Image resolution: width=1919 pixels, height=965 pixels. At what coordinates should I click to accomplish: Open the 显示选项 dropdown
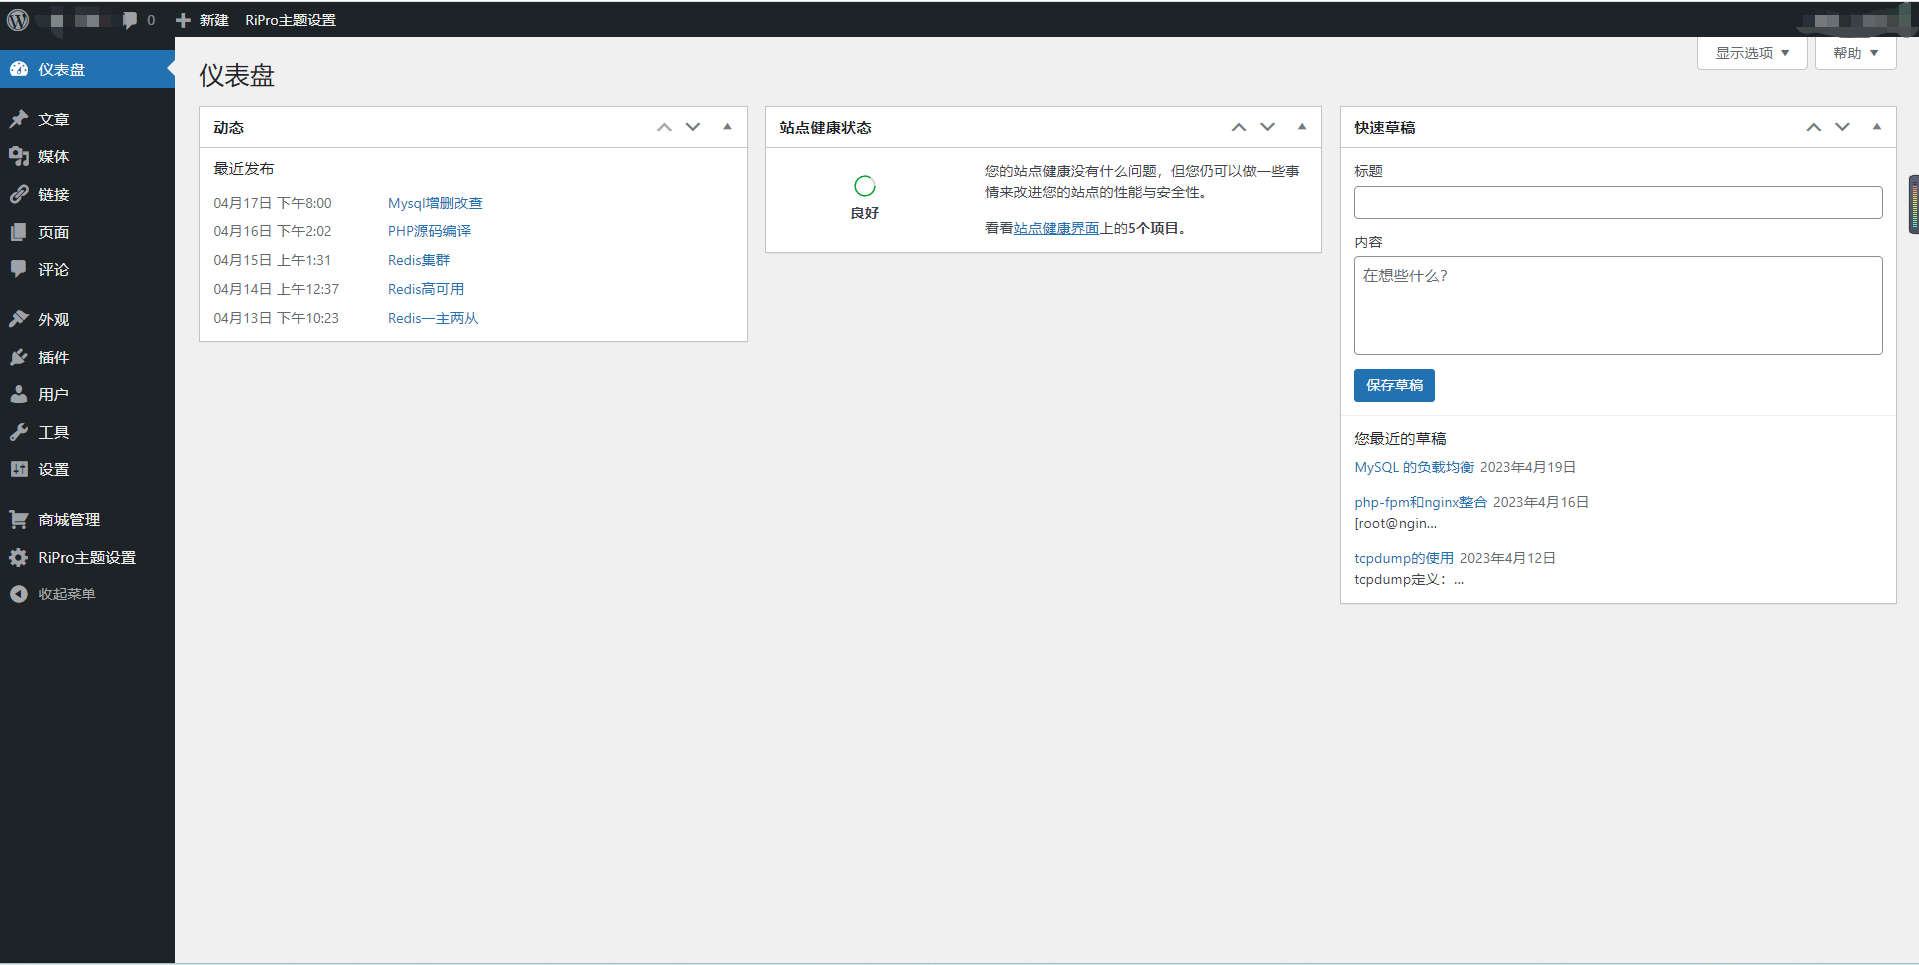(x=1752, y=53)
